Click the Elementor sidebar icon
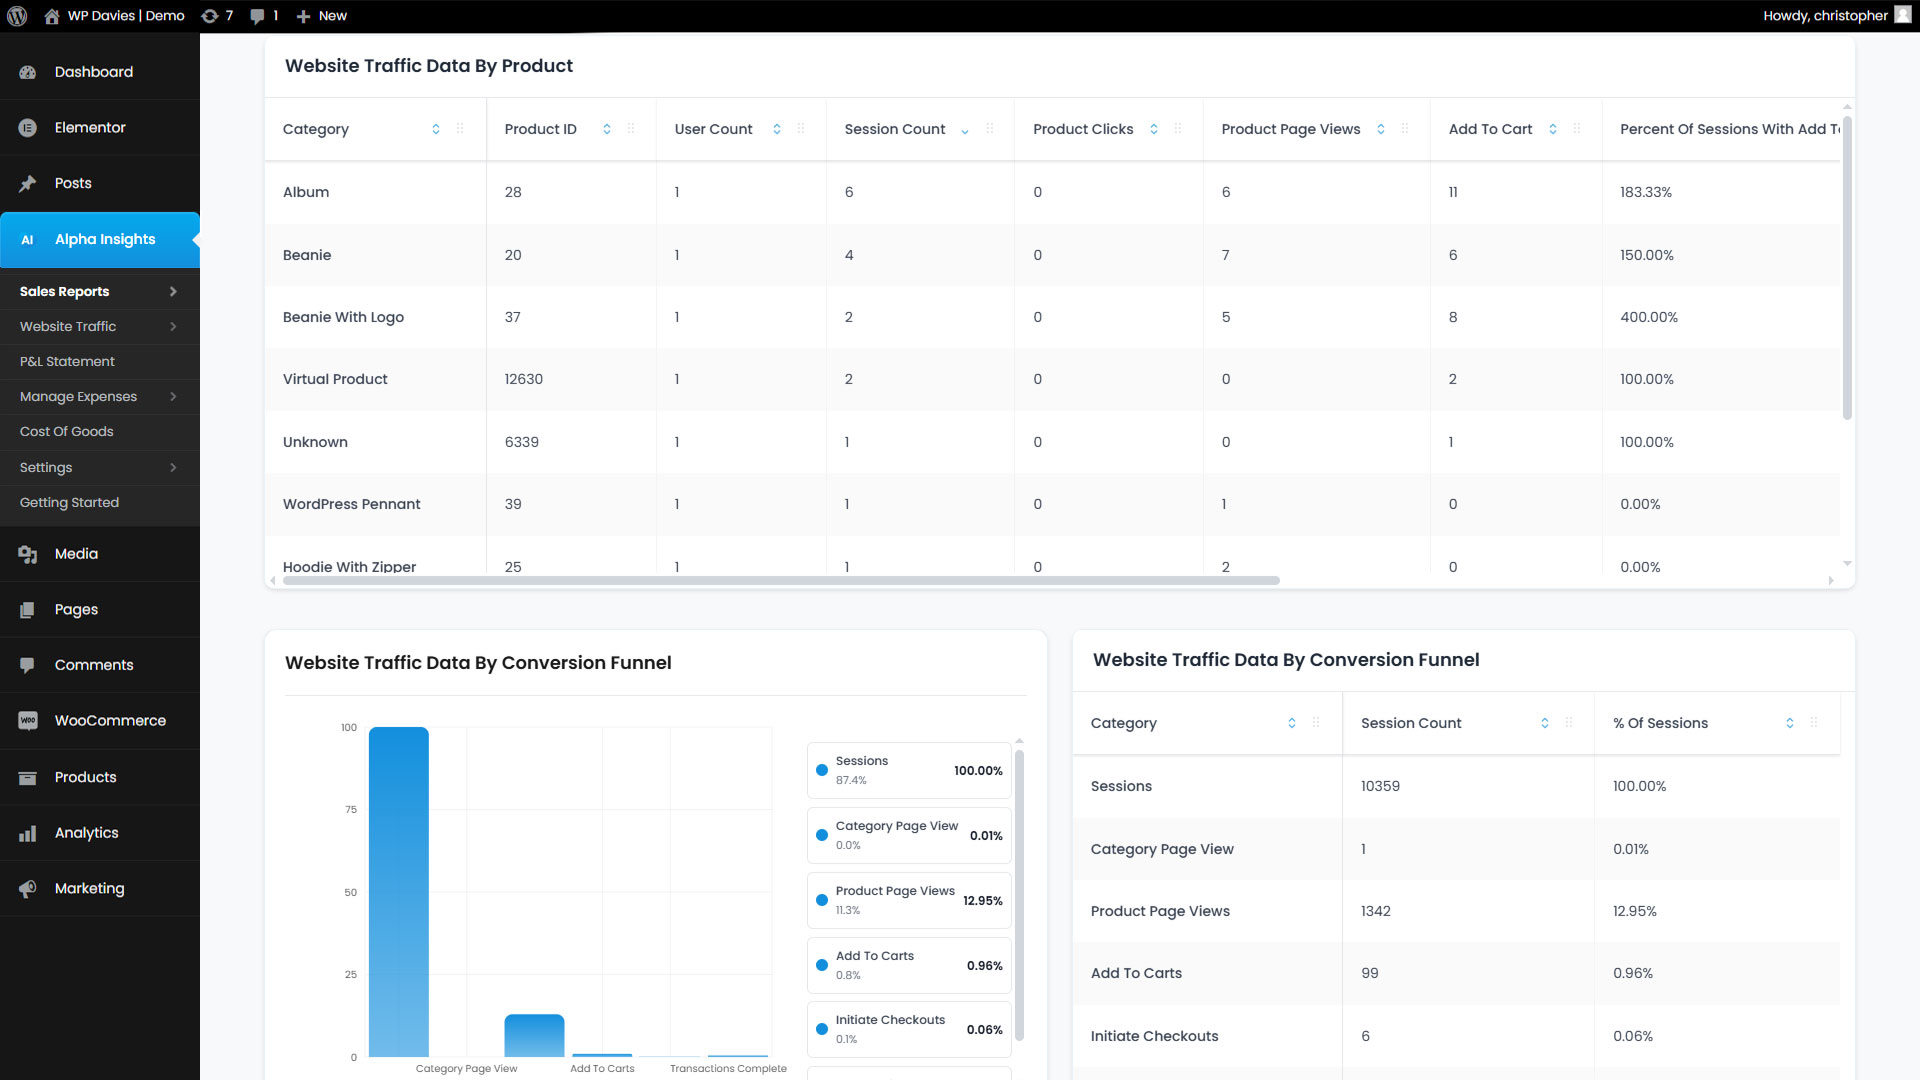The height and width of the screenshot is (1080, 1920). [x=28, y=128]
